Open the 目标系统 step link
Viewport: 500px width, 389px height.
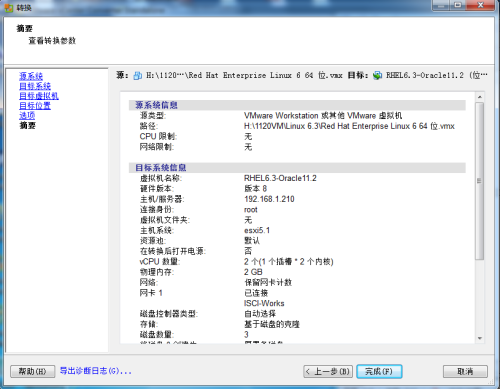coord(35,86)
